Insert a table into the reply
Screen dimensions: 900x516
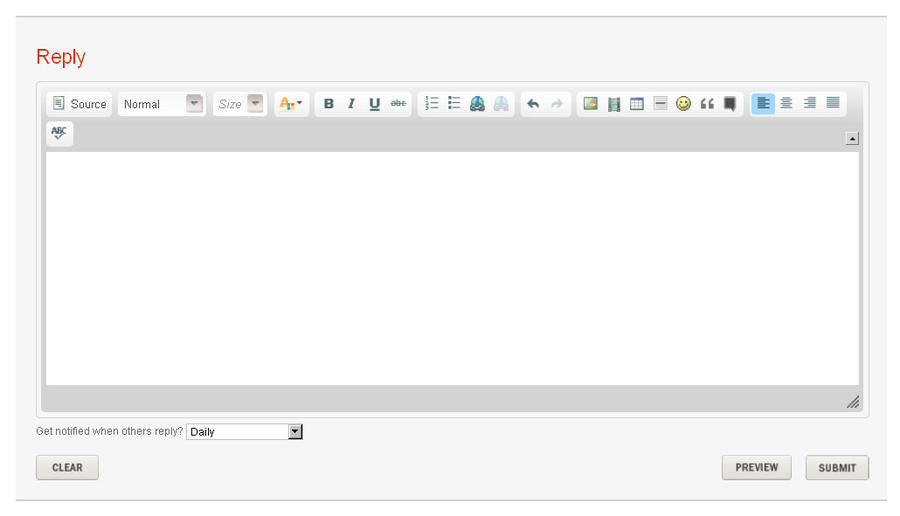pyautogui.click(x=637, y=104)
